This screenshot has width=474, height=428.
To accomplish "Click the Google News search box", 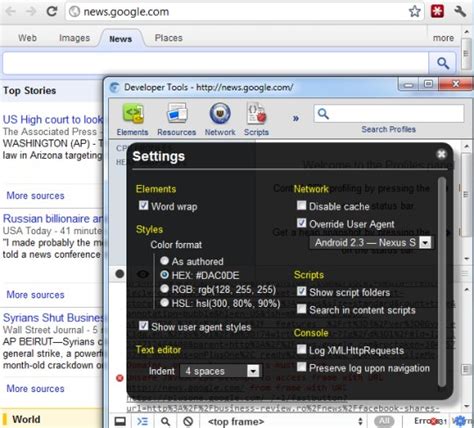I will click(x=215, y=63).
